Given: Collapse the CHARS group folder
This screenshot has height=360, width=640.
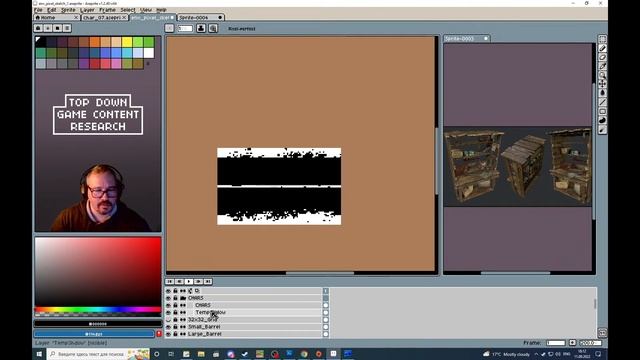Looking at the screenshot, I should tap(183, 298).
